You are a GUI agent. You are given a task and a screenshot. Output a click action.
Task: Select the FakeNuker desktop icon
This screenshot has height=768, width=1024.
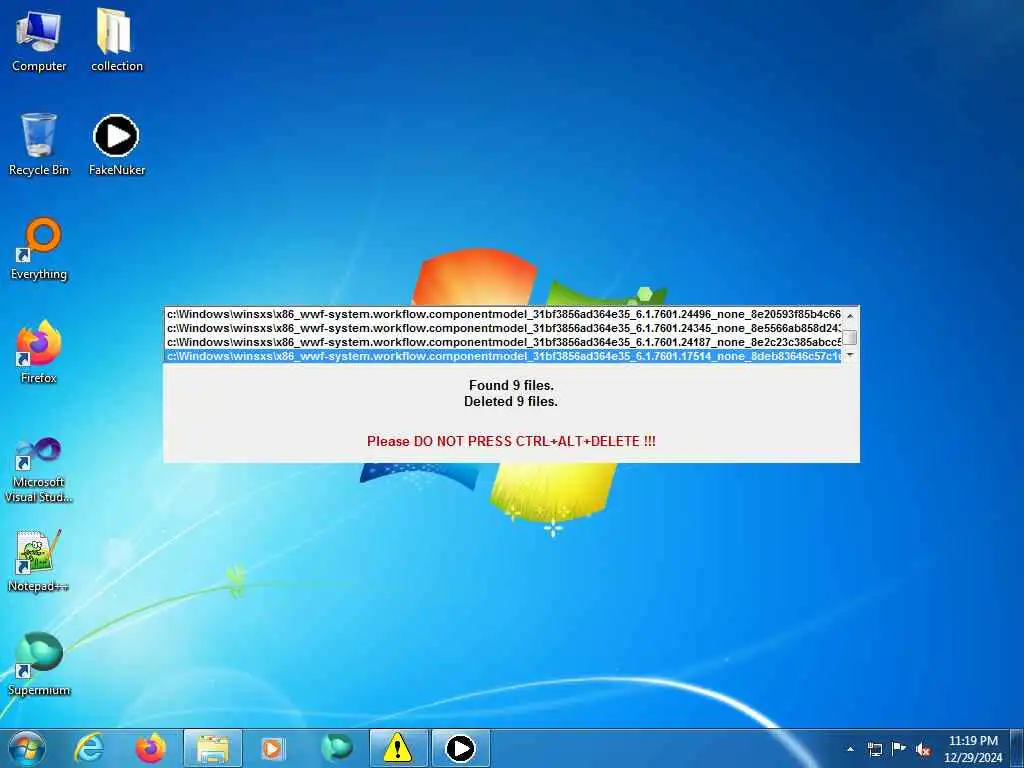116,144
